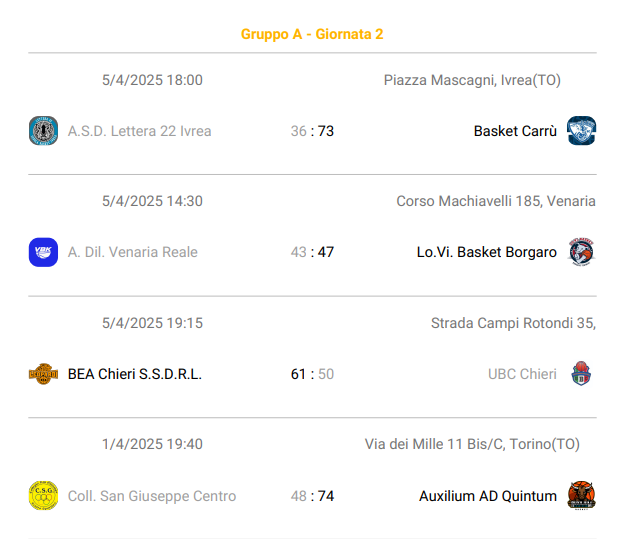Click the Piazza Mascagni, Ivrea(TO) venue
623x539 pixels.
tap(472, 80)
